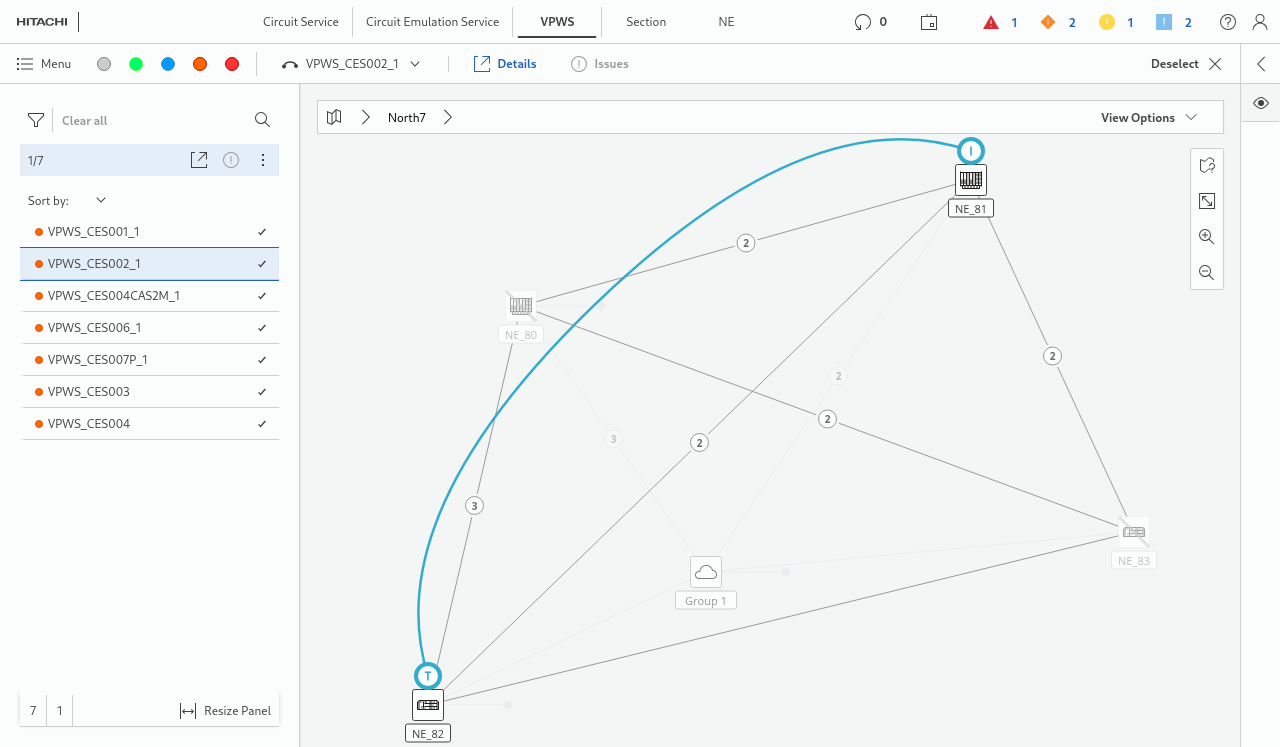Switch to Circuit Emulation Service tab

[x=432, y=22]
